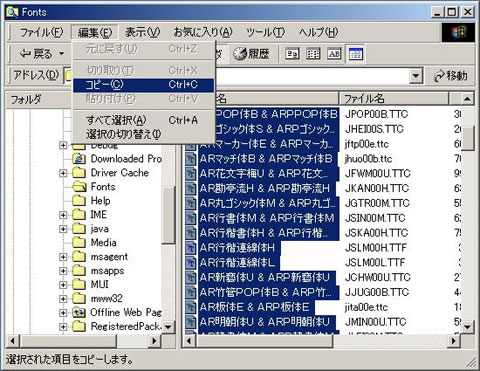Choose コピー(C) from the Edit menu
The height and width of the screenshot is (371, 480).
pos(143,85)
